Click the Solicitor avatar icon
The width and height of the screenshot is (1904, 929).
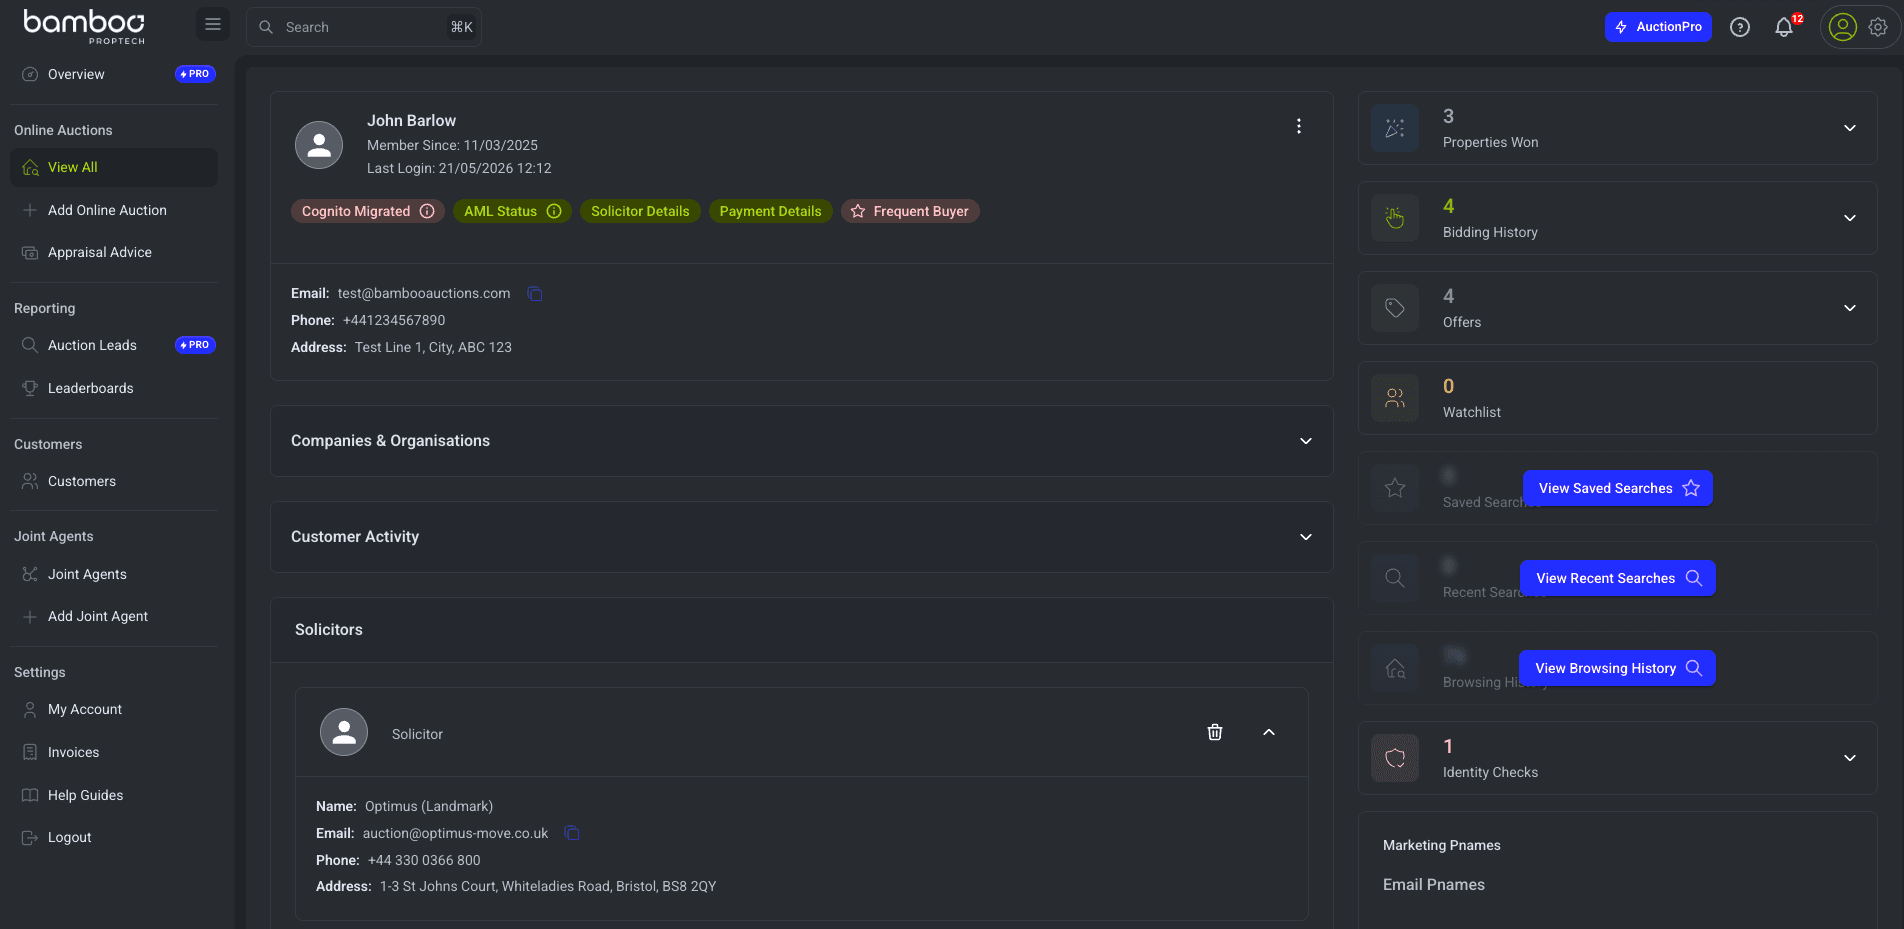point(344,732)
